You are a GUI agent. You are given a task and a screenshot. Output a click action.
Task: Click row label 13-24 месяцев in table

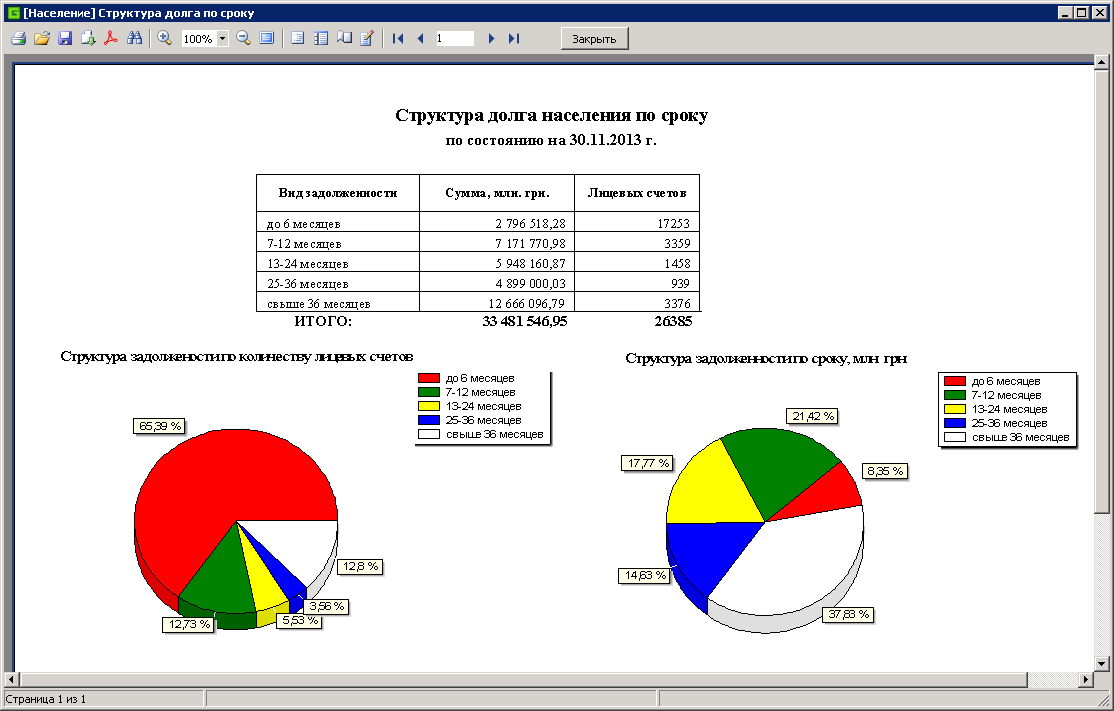(308, 264)
